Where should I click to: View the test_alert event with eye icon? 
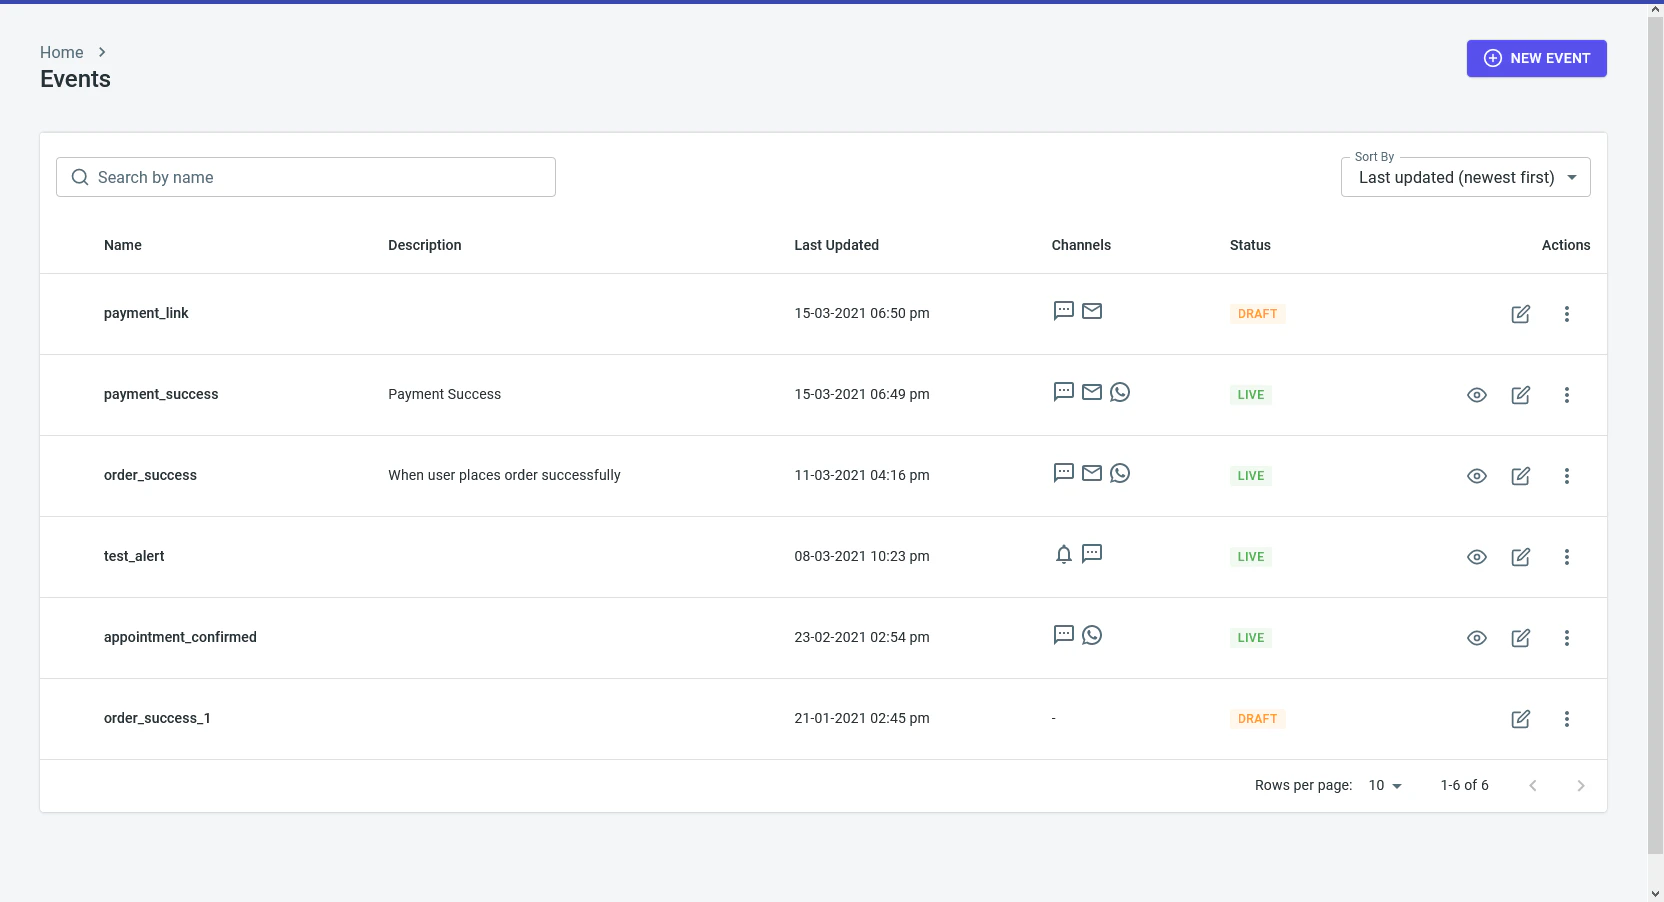1477,557
